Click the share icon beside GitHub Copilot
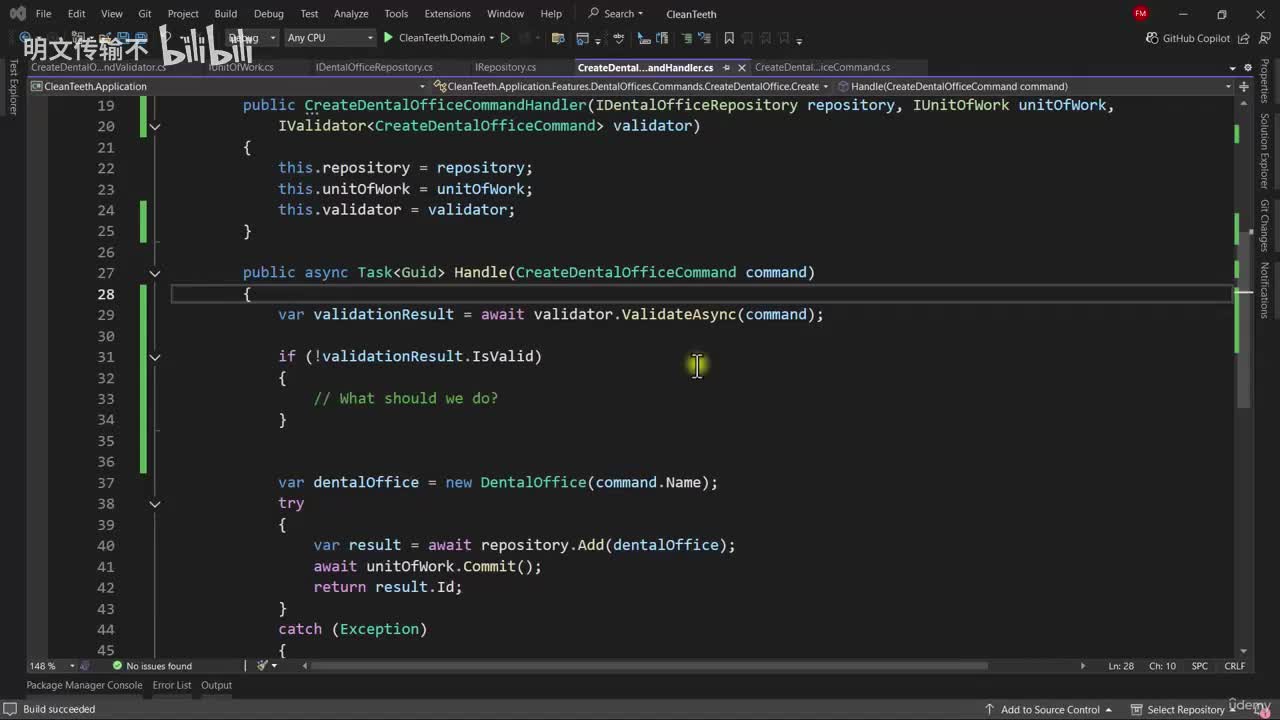1280x720 pixels. pyautogui.click(x=1245, y=38)
